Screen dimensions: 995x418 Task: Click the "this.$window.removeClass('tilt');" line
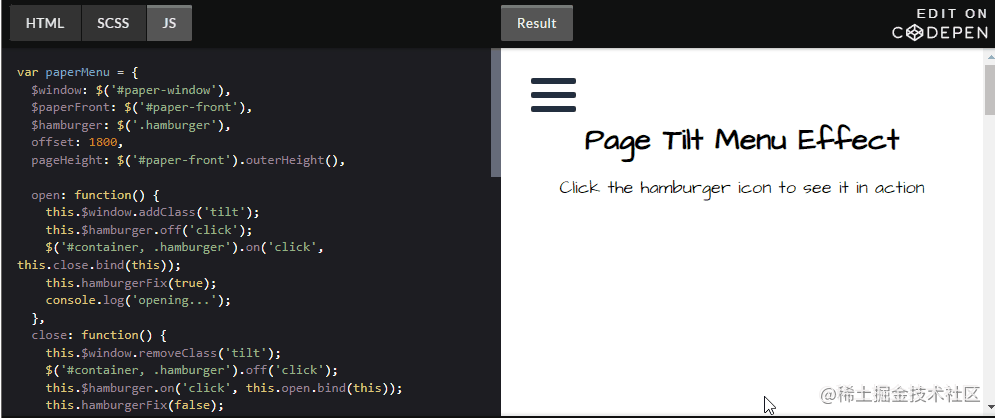click(162, 353)
